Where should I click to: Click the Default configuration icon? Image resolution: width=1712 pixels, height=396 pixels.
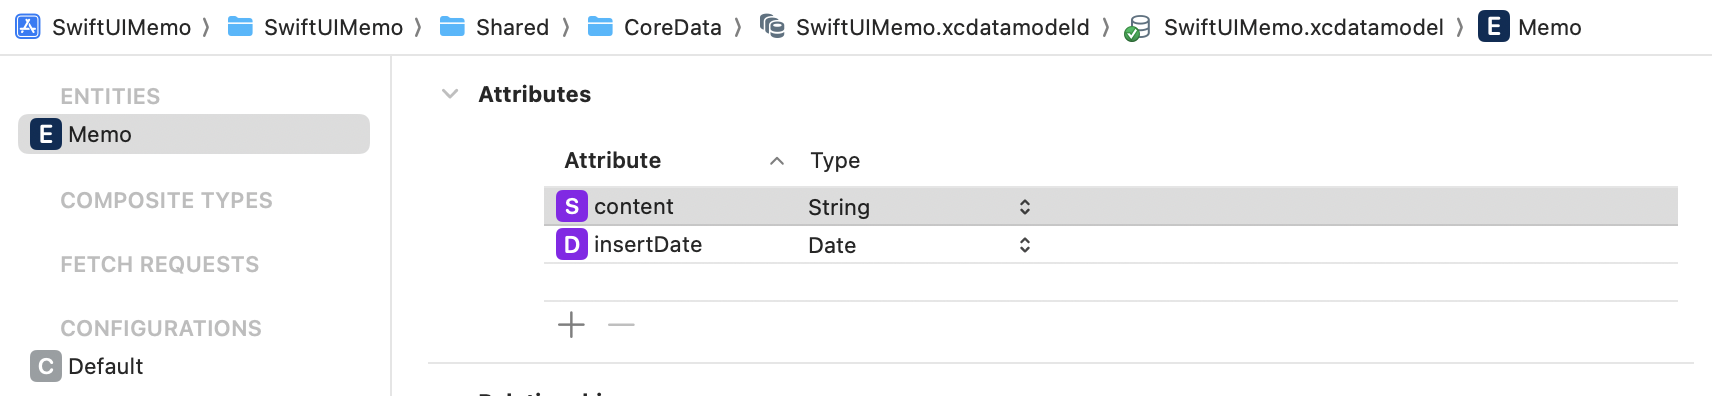46,366
